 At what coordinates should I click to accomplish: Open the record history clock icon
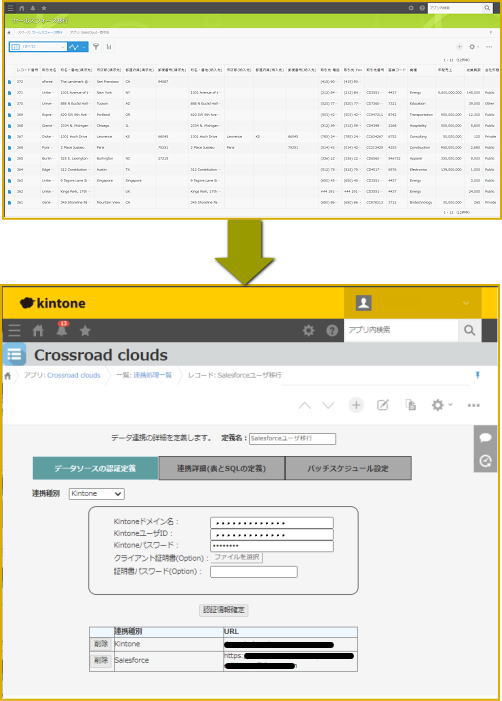pos(485,461)
